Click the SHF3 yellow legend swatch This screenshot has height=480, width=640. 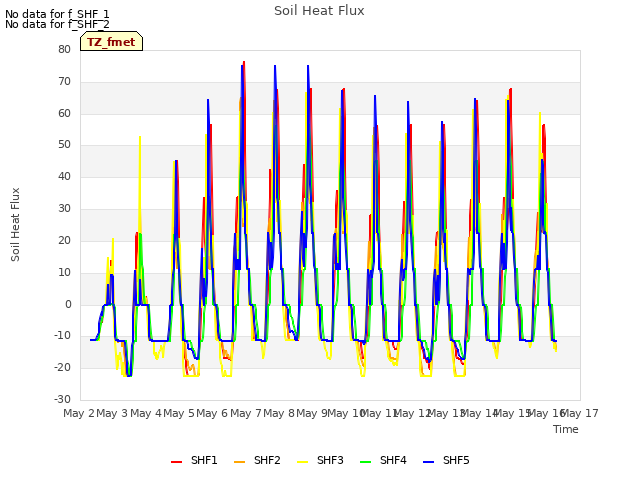tap(302, 462)
